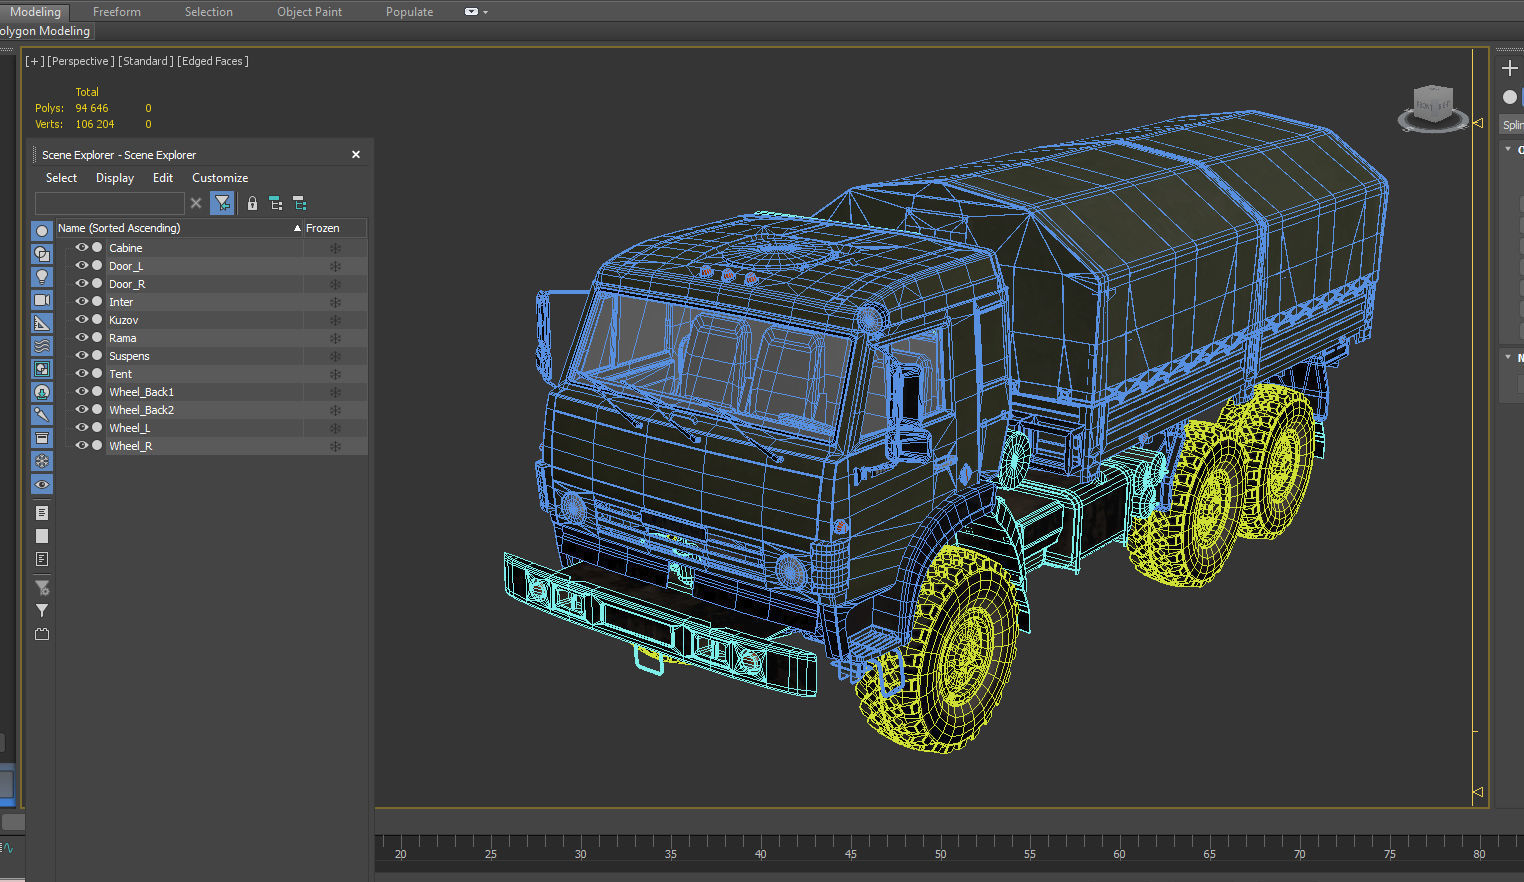Toggle visibility eye for Wheel_Back1
1524x882 pixels.
(82, 391)
